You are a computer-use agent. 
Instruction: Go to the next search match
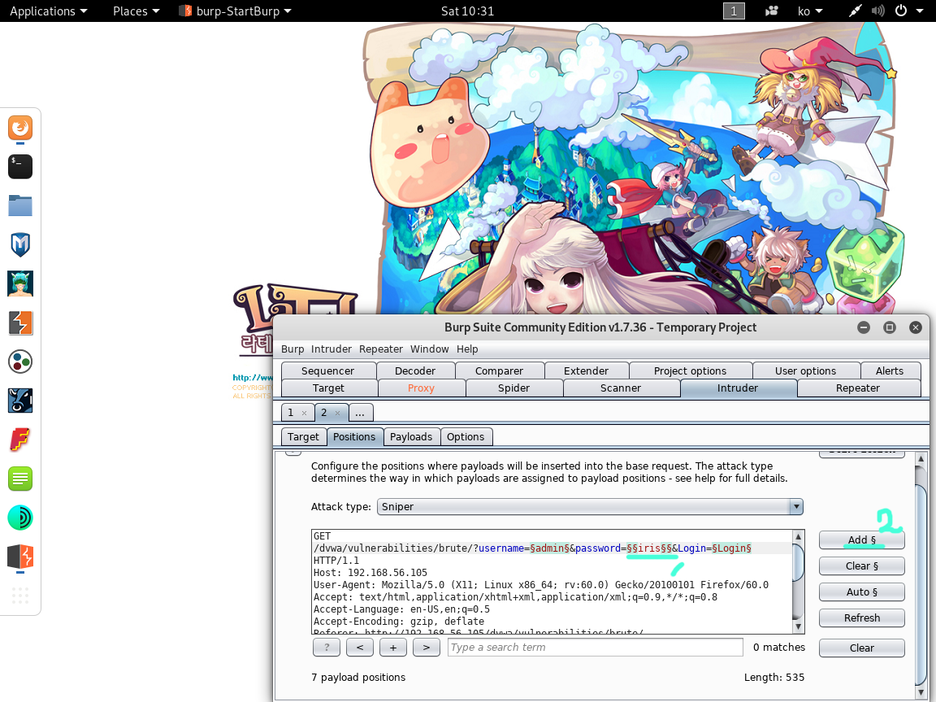pyautogui.click(x=426, y=647)
